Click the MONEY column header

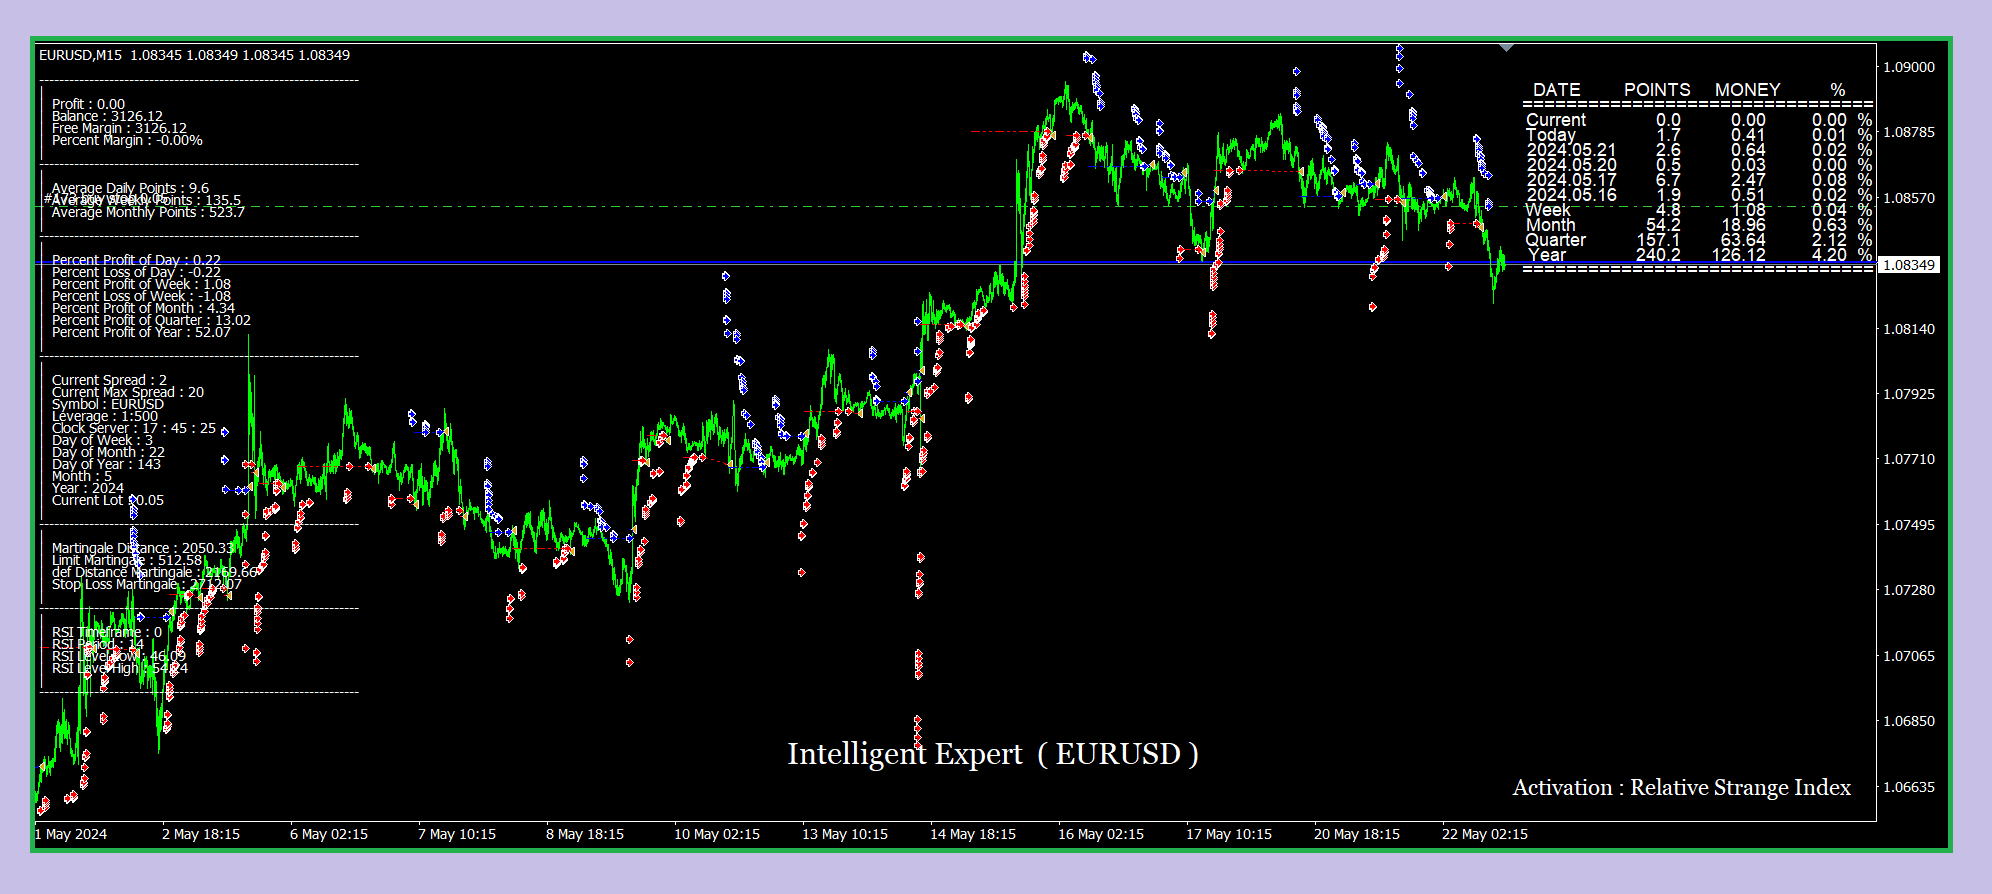point(1747,90)
